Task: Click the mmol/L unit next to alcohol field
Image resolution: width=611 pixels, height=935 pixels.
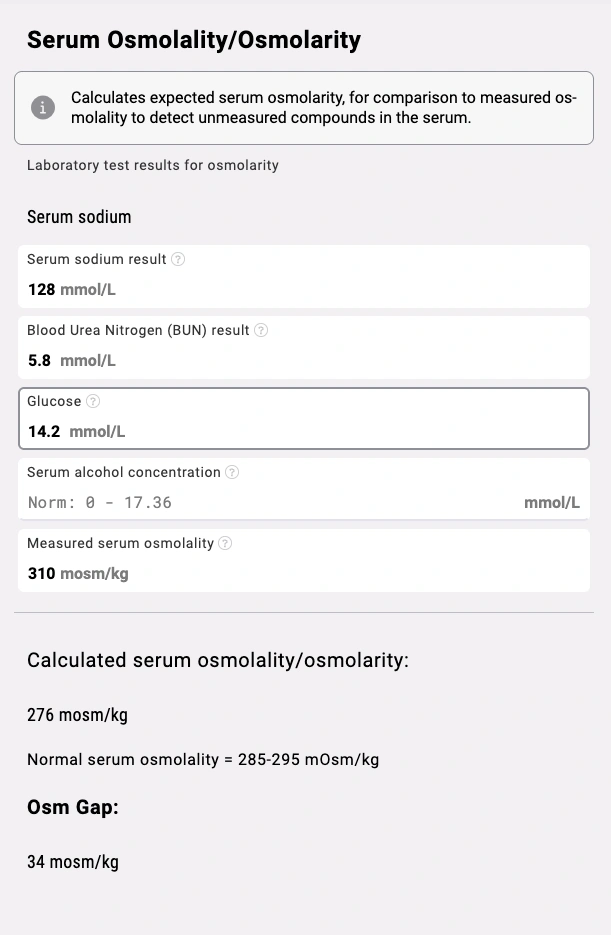Action: (553, 502)
